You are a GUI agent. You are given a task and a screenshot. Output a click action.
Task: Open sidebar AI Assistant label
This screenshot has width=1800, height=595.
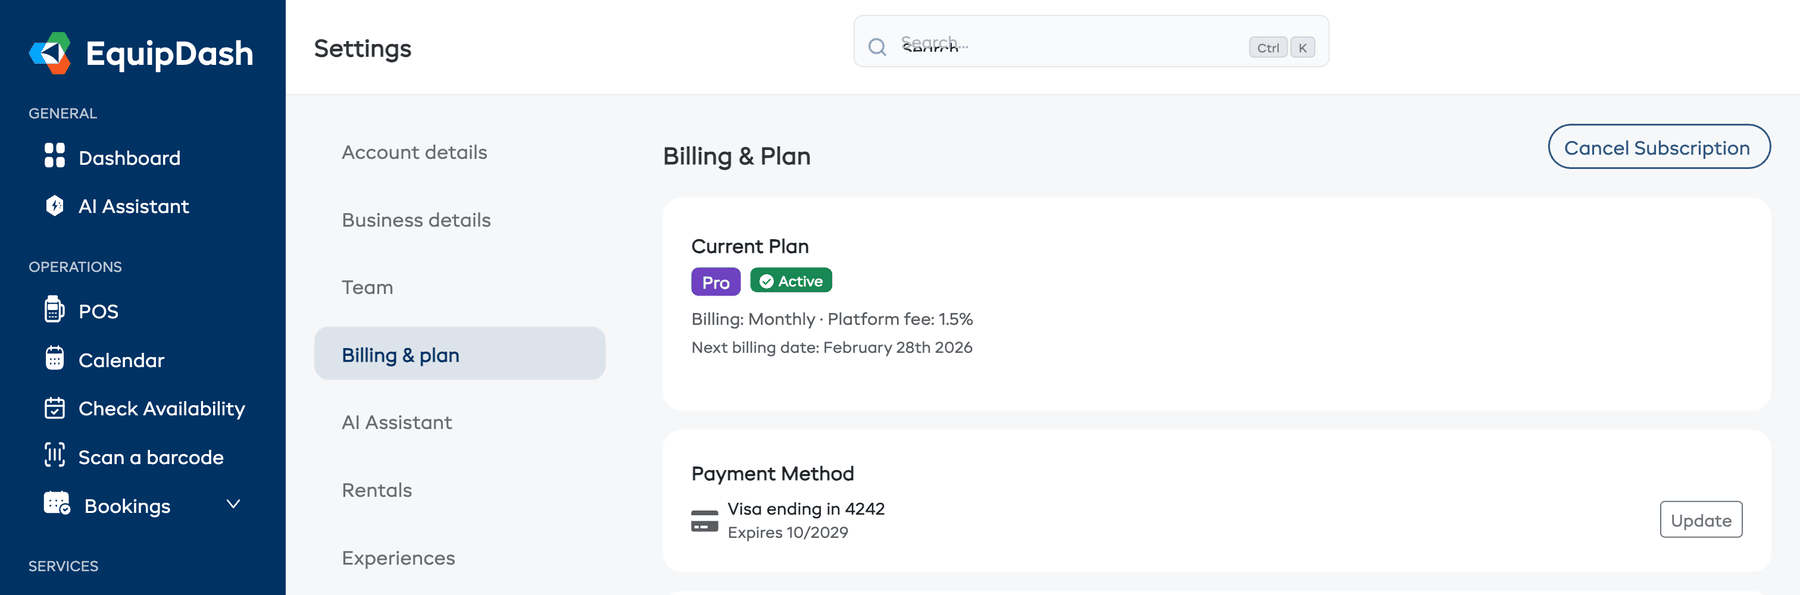[x=134, y=206]
